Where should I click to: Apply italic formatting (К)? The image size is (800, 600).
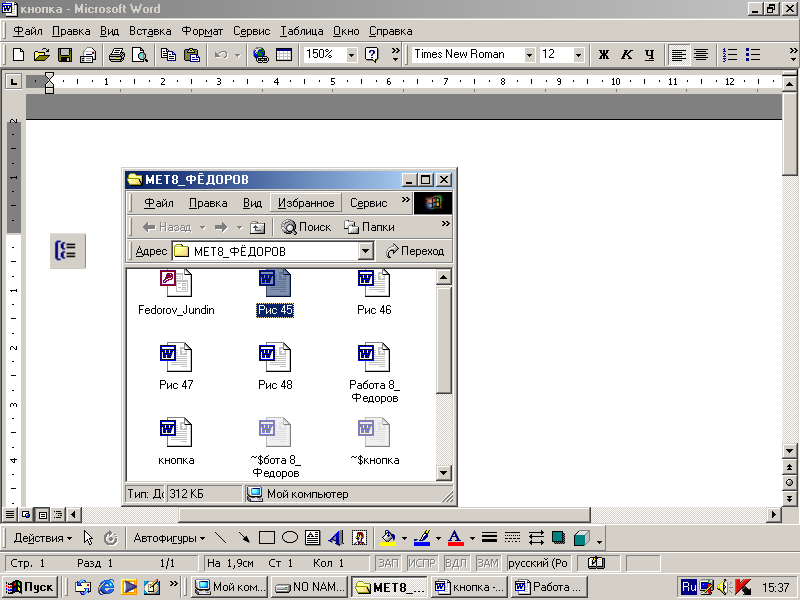click(627, 55)
